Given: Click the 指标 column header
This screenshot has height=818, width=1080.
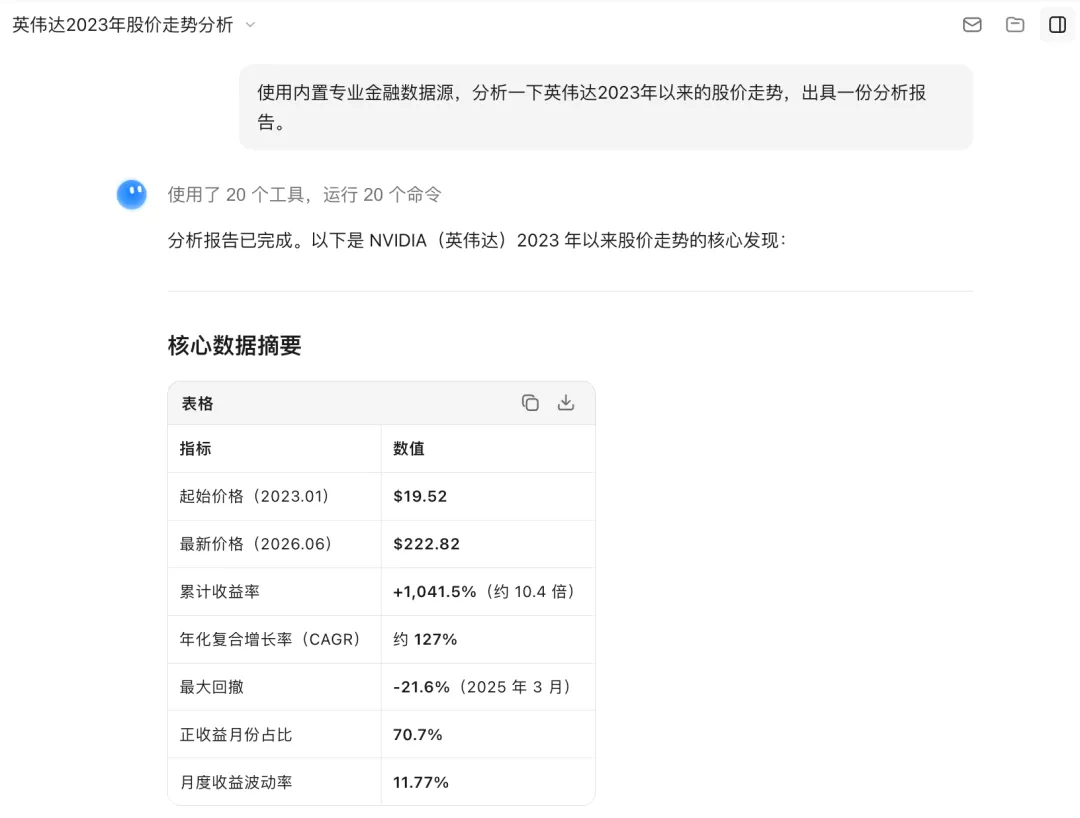Looking at the screenshot, I should pos(274,448).
